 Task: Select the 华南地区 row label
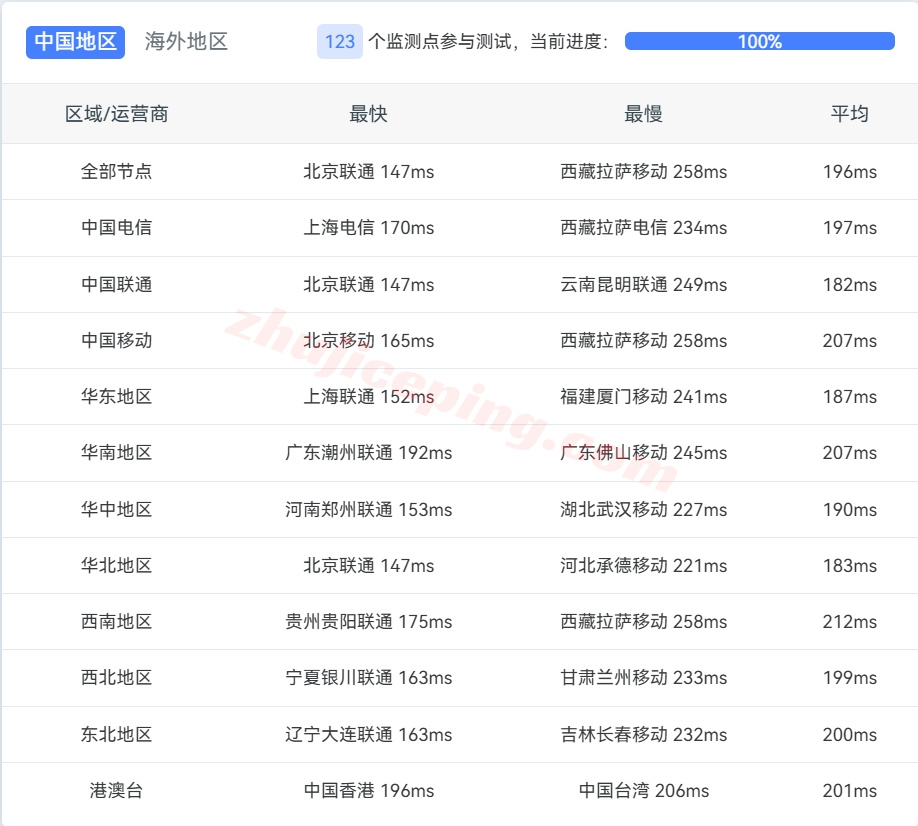tap(117, 453)
